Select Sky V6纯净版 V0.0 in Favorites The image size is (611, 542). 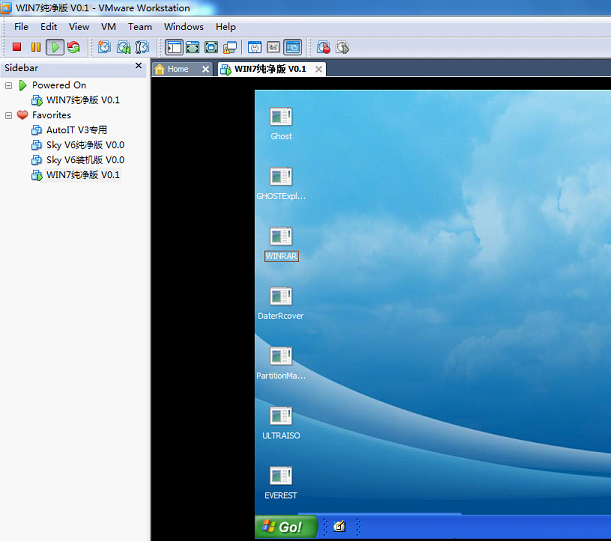pyautogui.click(x=85, y=145)
